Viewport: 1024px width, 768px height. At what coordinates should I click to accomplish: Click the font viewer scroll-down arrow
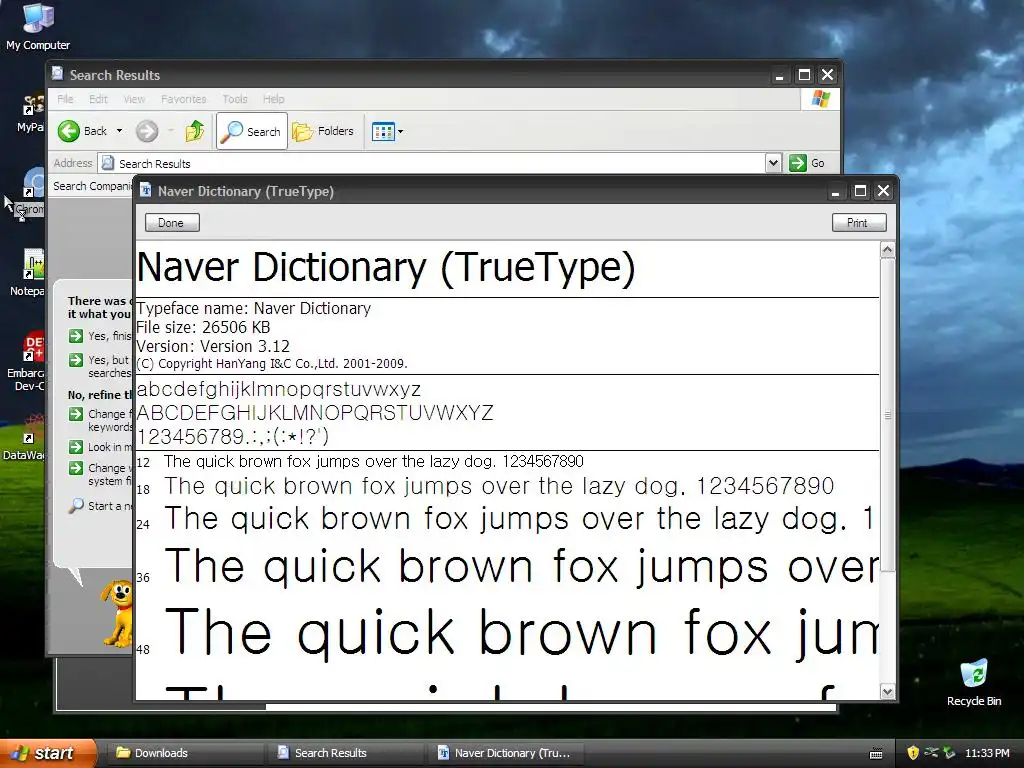[887, 692]
